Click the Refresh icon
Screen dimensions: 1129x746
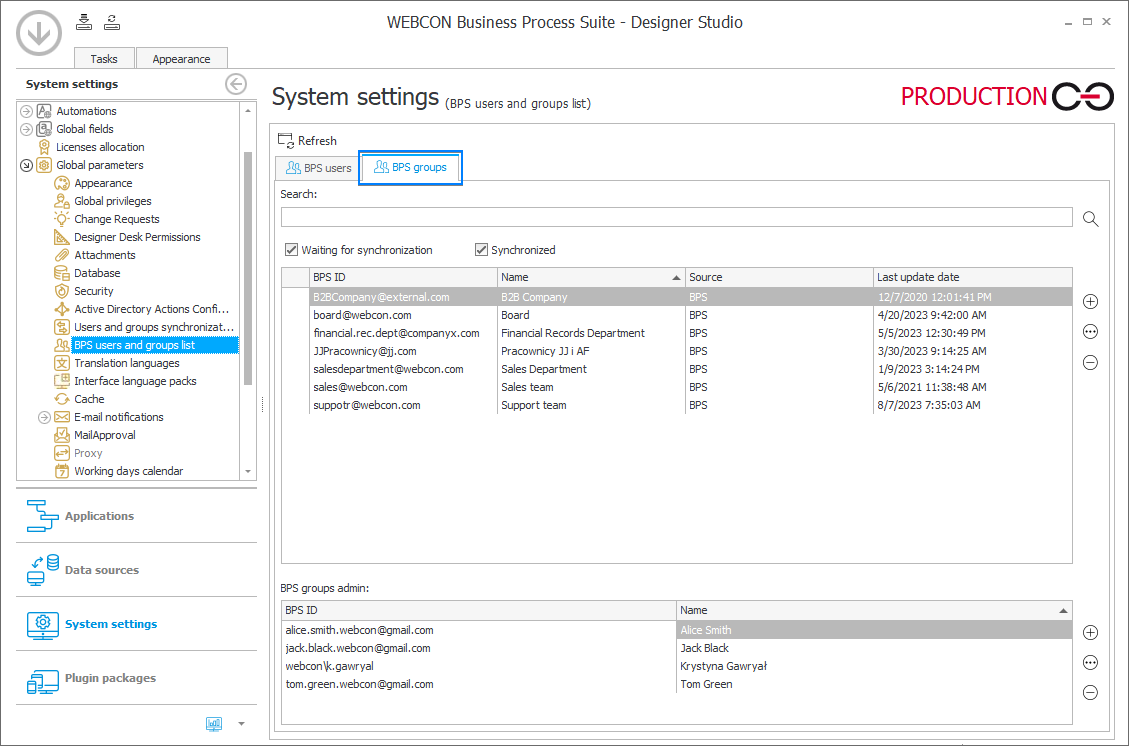[x=286, y=140]
